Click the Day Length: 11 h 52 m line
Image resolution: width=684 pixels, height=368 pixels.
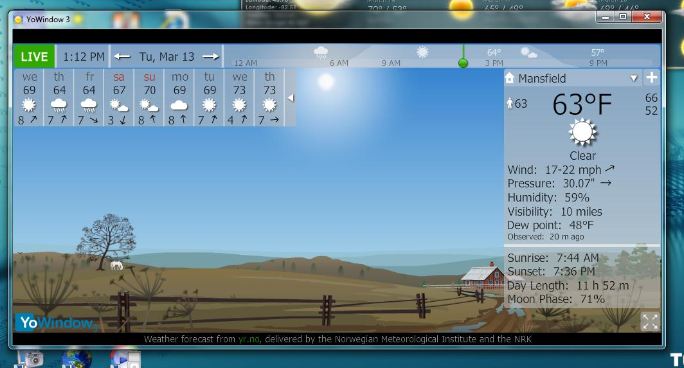[x=568, y=286]
